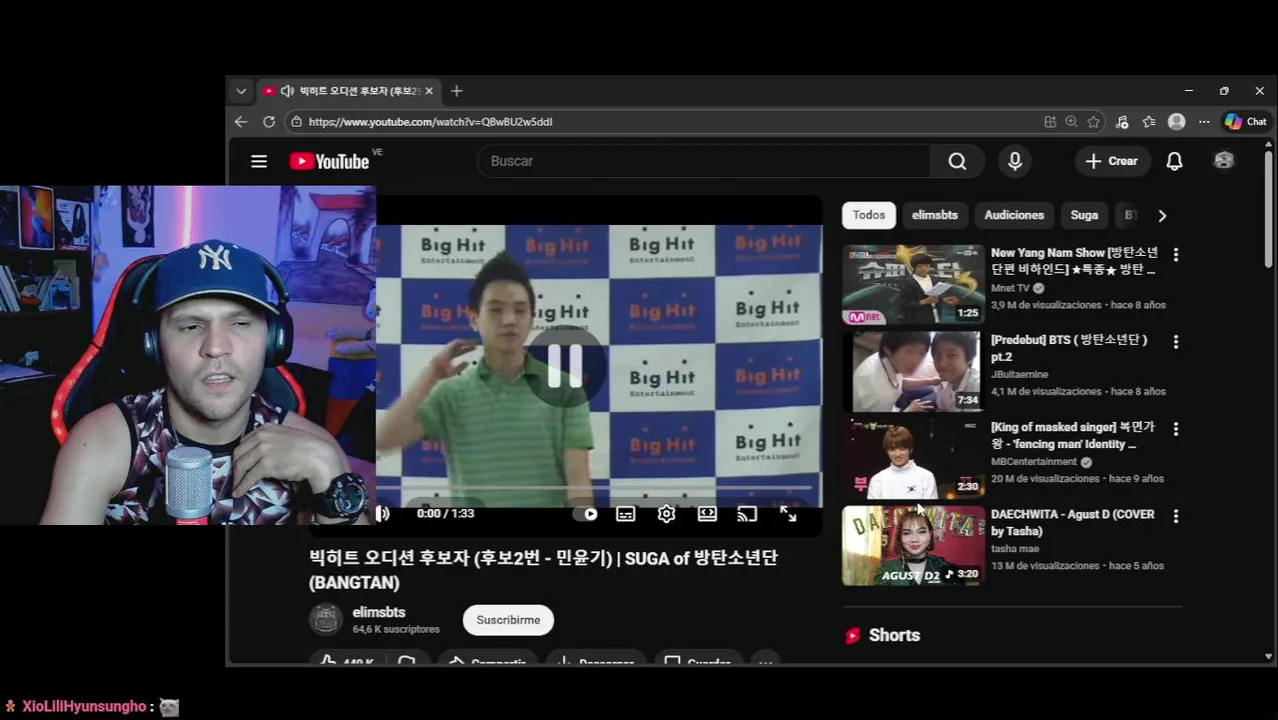The height and width of the screenshot is (720, 1278).
Task: Open the notifications bell
Action: (1174, 161)
